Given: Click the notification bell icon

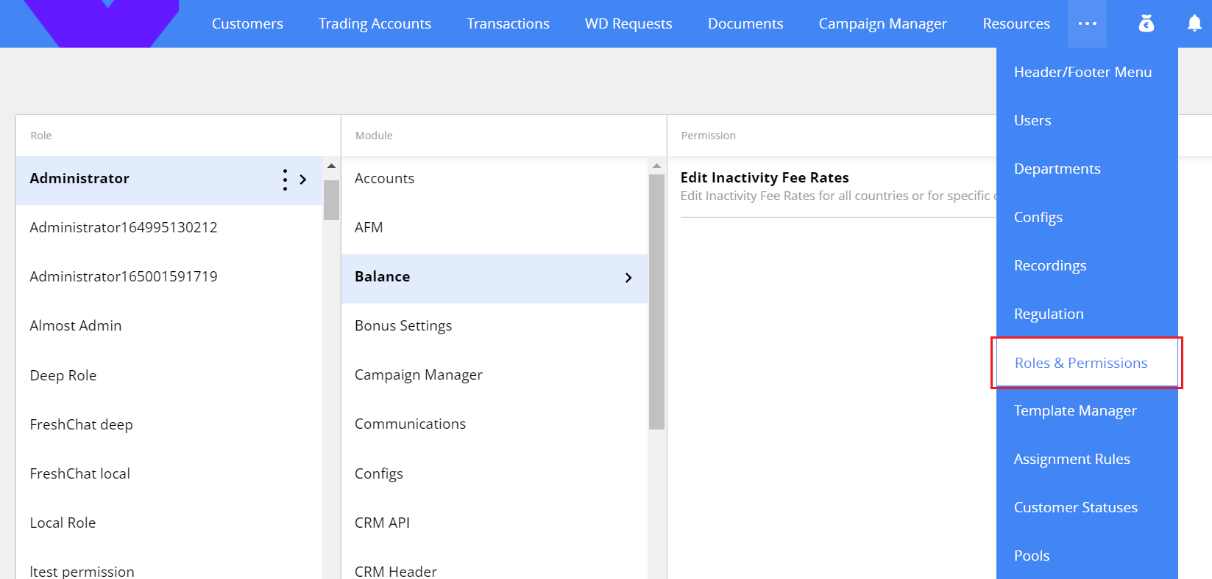Looking at the screenshot, I should (1194, 23).
